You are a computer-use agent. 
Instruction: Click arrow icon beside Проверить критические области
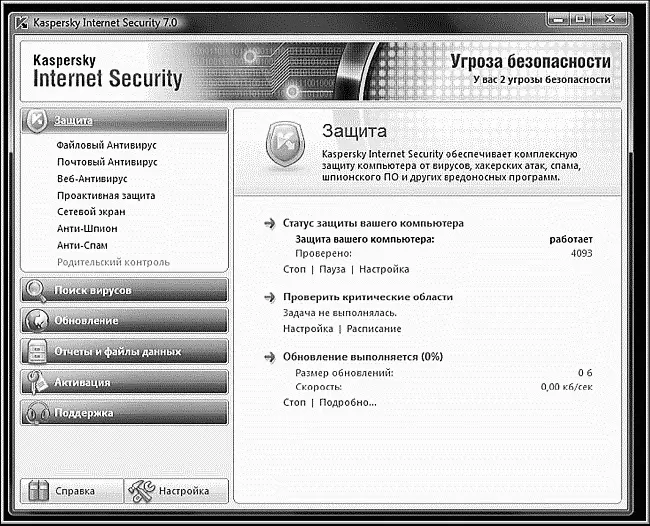pos(270,298)
